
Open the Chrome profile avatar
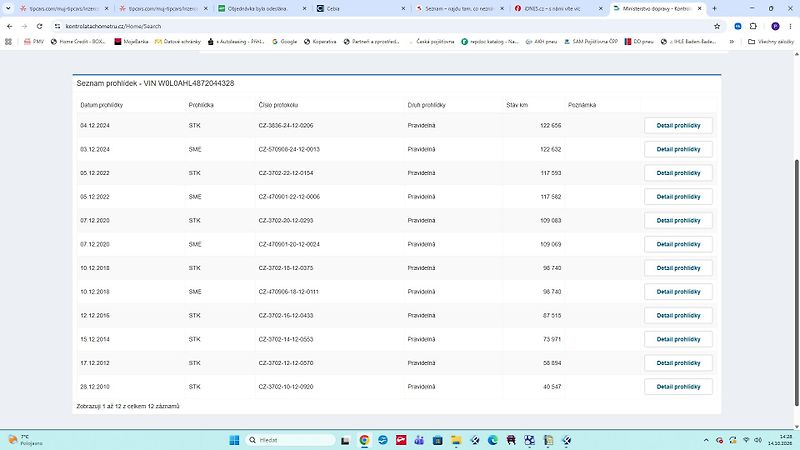pos(775,26)
